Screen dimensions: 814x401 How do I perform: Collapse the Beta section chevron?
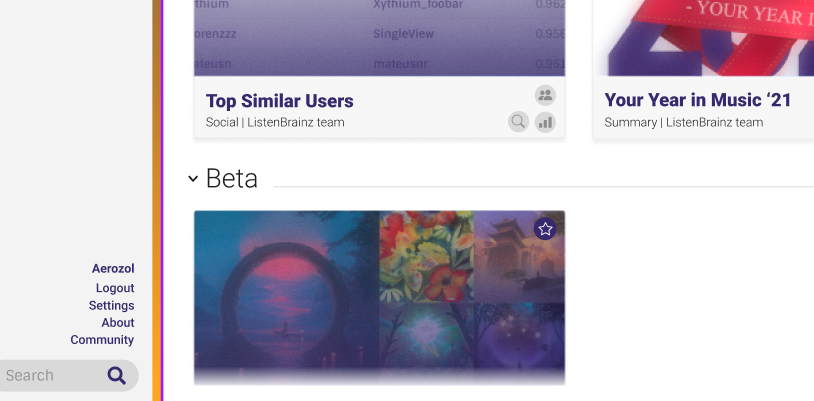click(193, 179)
